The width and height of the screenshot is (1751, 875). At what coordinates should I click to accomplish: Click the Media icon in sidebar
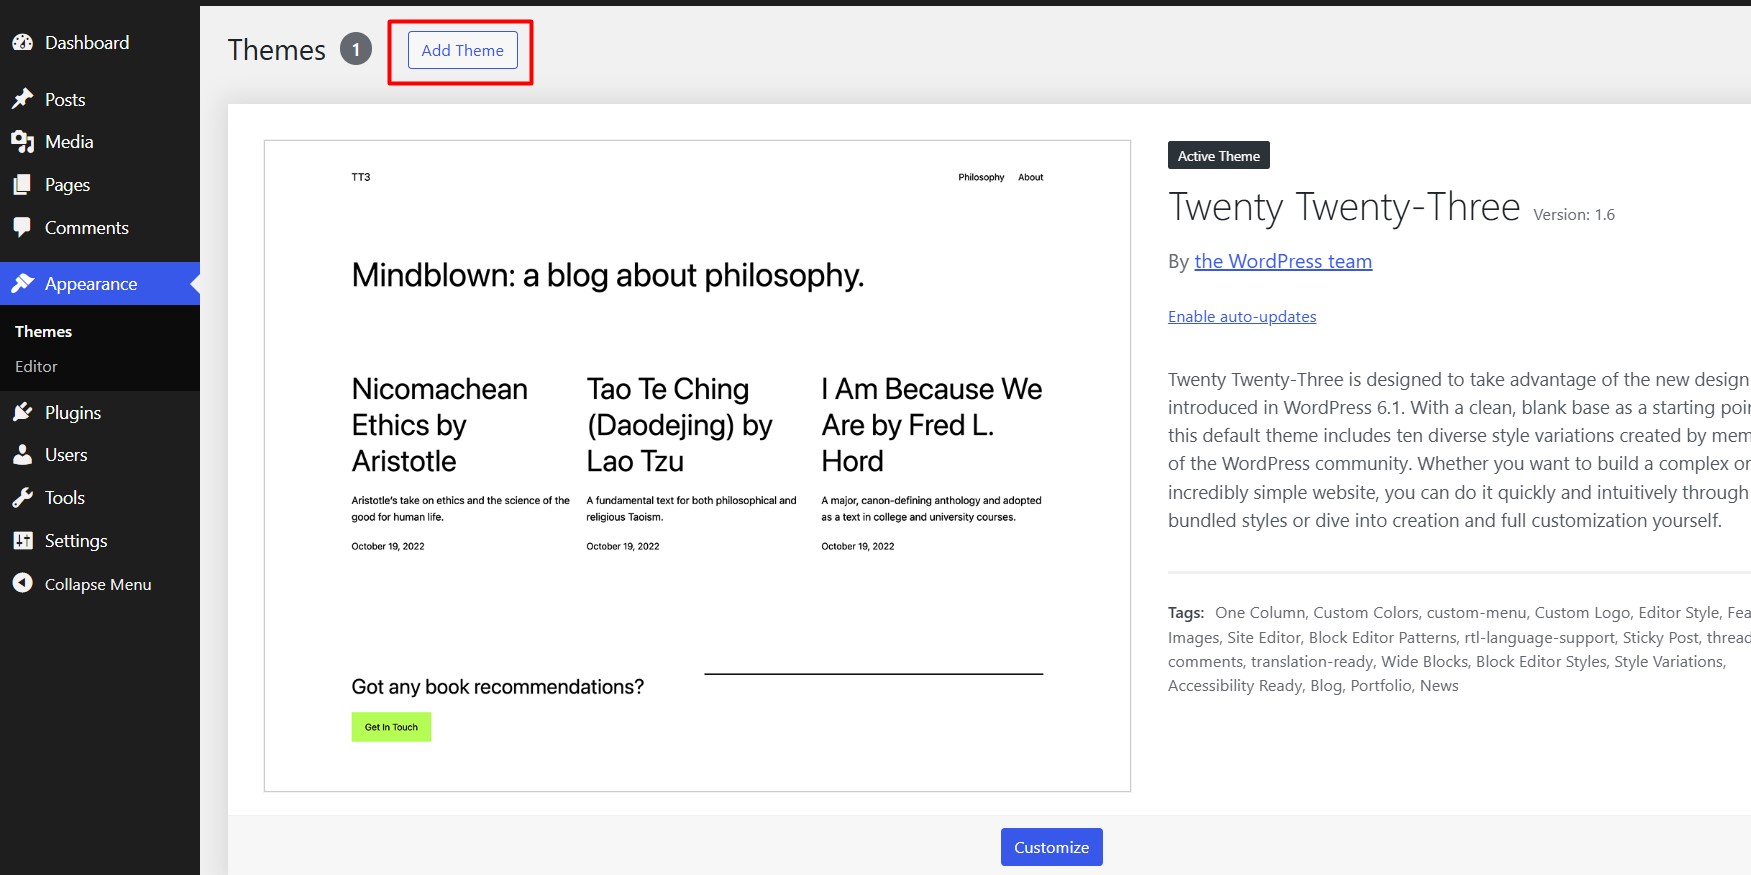pyautogui.click(x=22, y=142)
